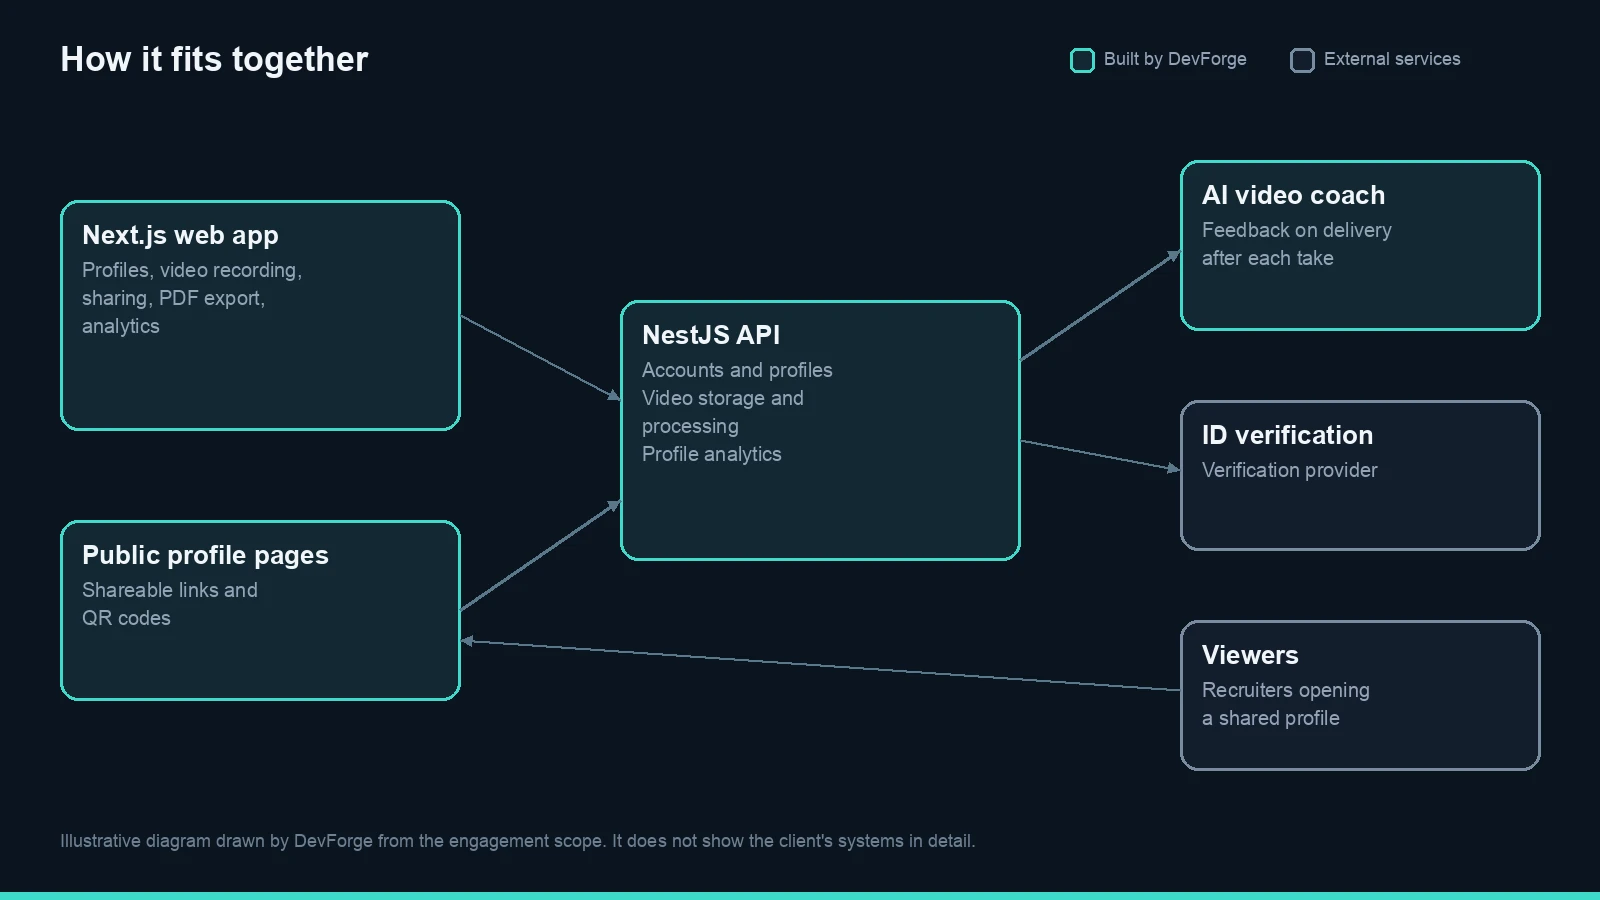Screen dimensions: 1600x900
Task: Click 'Verification provider' text
Action: 1290,470
